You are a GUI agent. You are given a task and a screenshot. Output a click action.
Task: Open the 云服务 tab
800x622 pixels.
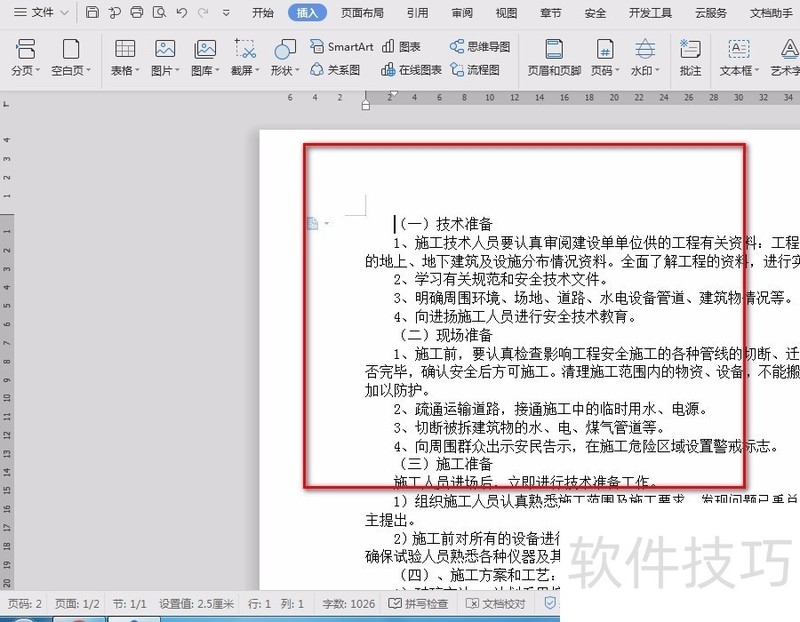(x=711, y=13)
